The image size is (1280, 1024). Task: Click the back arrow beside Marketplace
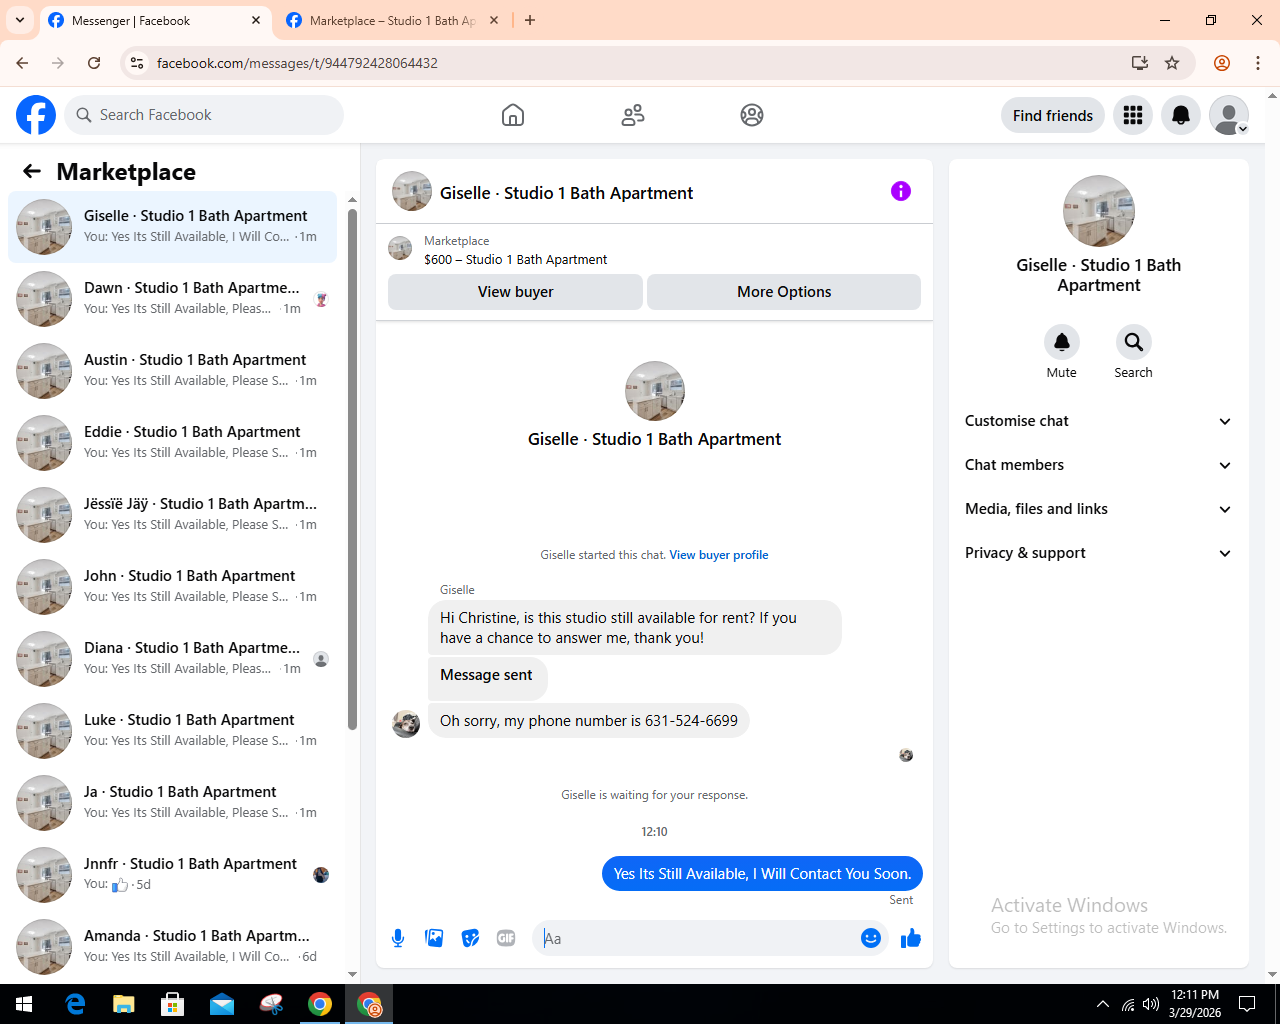(32, 171)
